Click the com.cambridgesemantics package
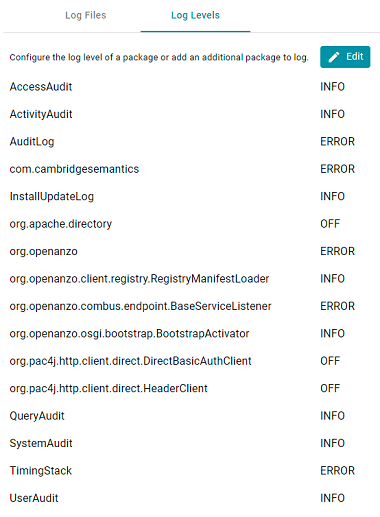 (x=74, y=169)
